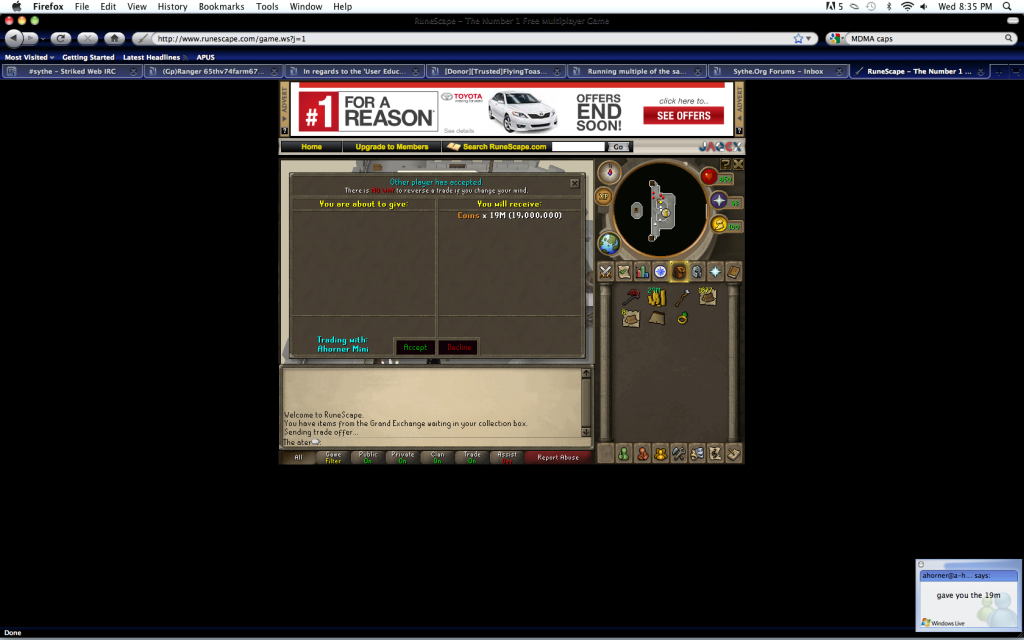Toggle Public chat setting
The height and width of the screenshot is (640, 1024).
[x=368, y=458]
